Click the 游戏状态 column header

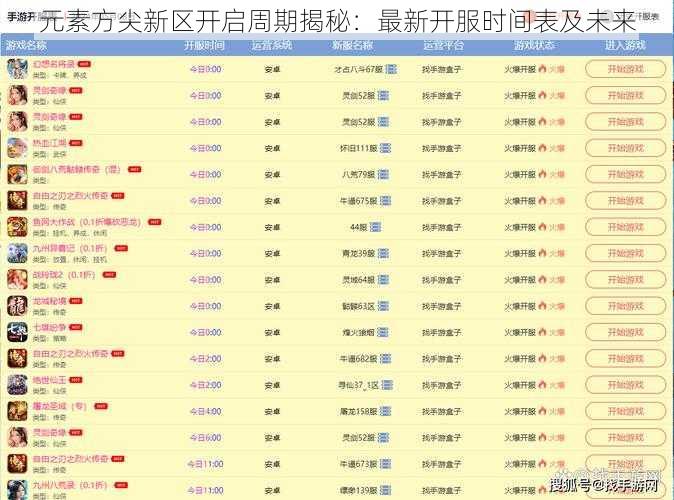coord(534,45)
